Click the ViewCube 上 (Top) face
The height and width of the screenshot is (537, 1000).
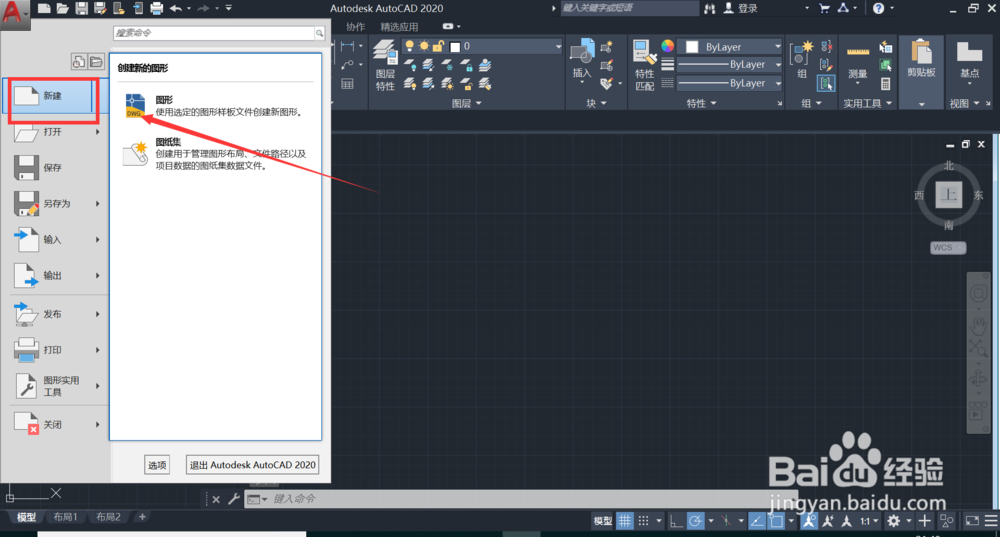948,195
